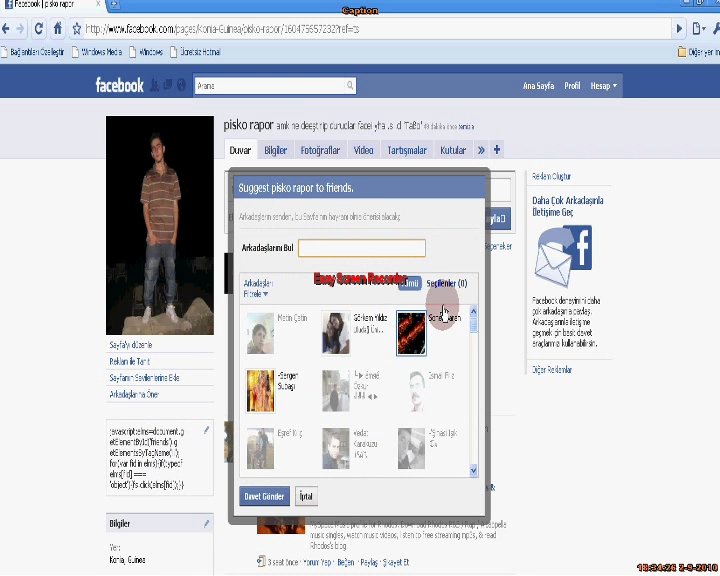Click the facebook logo
Screen dimensions: 720x576
pyautogui.click(x=119, y=85)
